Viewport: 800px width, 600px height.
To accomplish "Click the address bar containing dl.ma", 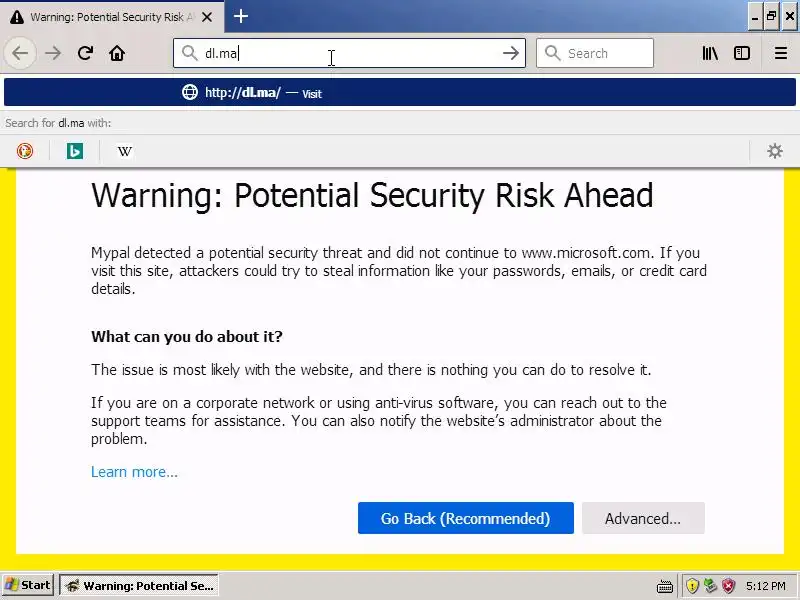I will 349,53.
